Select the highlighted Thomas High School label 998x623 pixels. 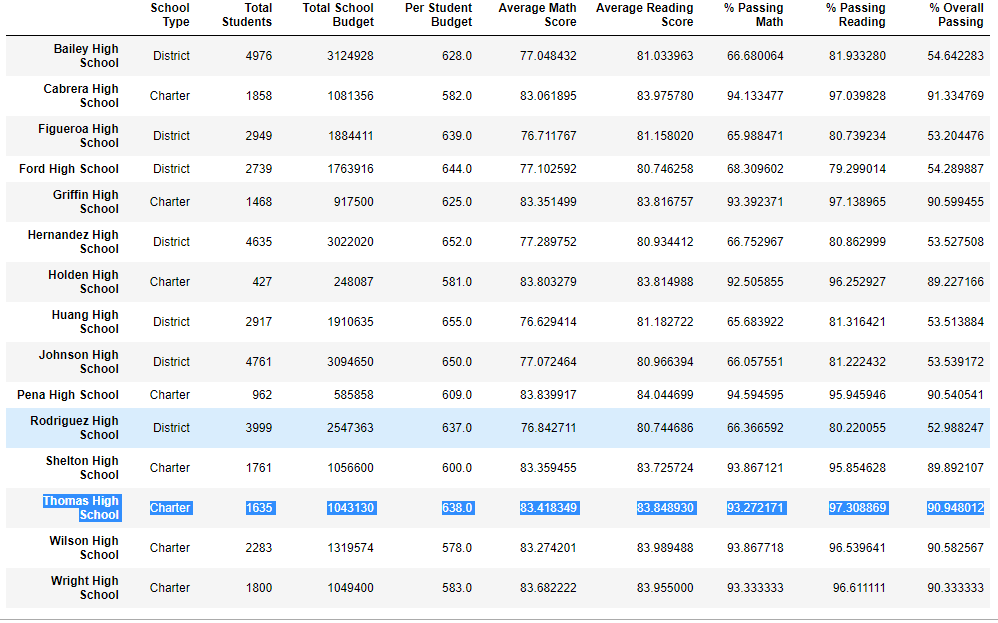82,508
